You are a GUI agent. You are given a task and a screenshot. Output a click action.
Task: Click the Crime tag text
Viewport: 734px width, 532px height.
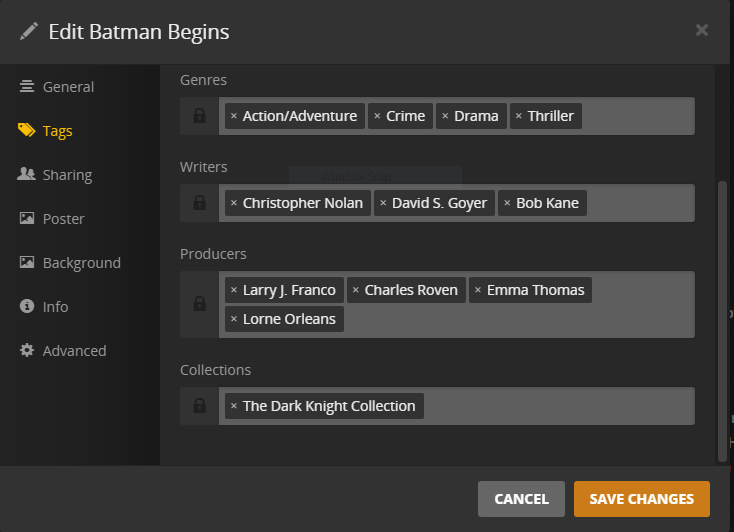coord(405,116)
